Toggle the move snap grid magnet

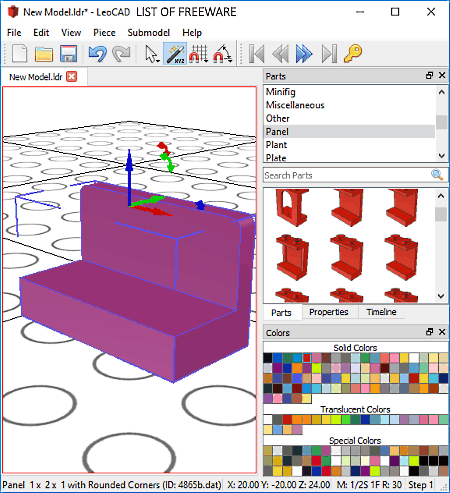pyautogui.click(x=197, y=53)
